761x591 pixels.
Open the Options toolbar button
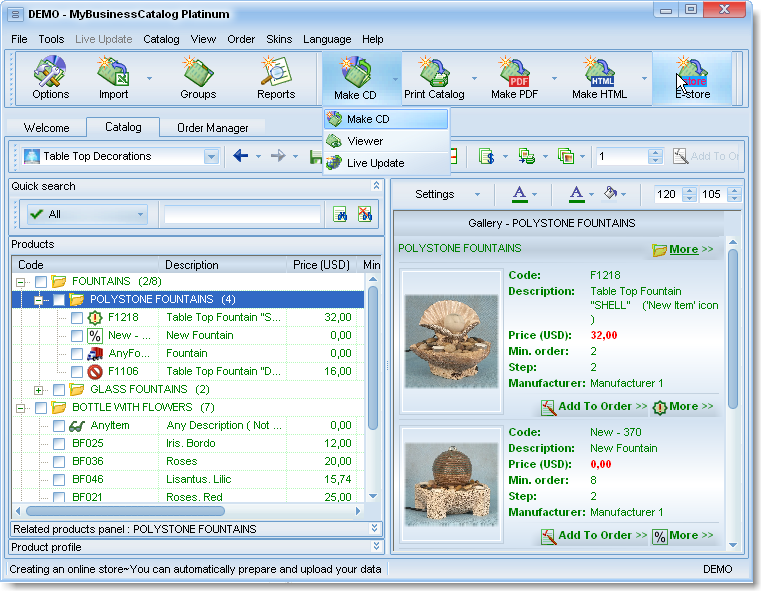click(x=50, y=78)
